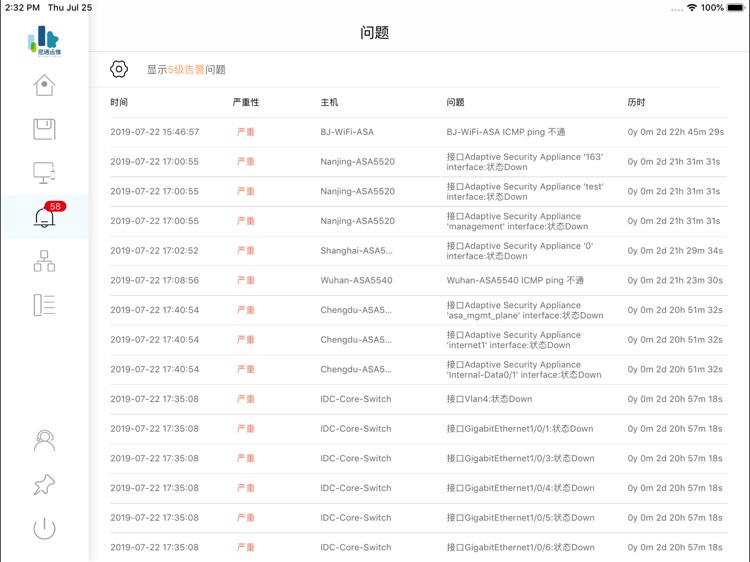This screenshot has height=562, width=750.
Task: Select the 'management' interface Down problem
Action: pyautogui.click(x=517, y=221)
